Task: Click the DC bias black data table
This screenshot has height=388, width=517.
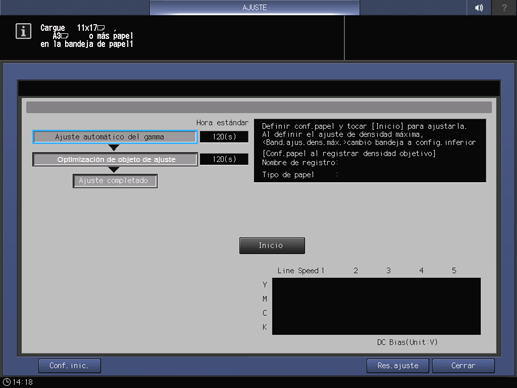Action: pos(376,306)
